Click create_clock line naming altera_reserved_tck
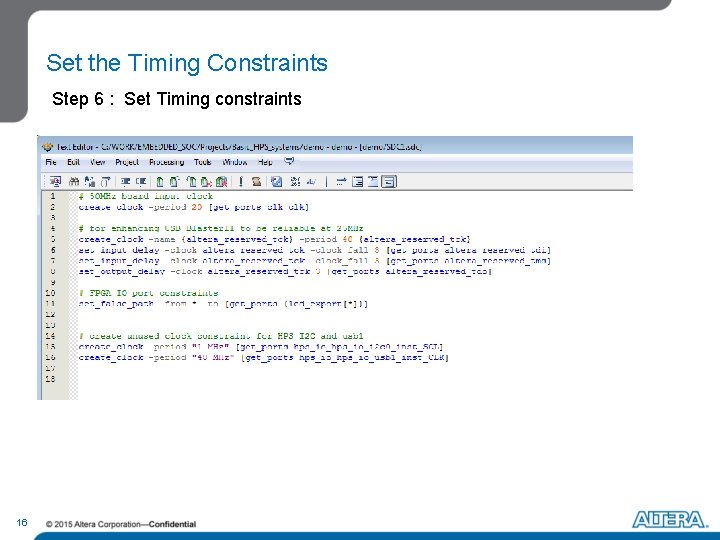 pos(275,239)
